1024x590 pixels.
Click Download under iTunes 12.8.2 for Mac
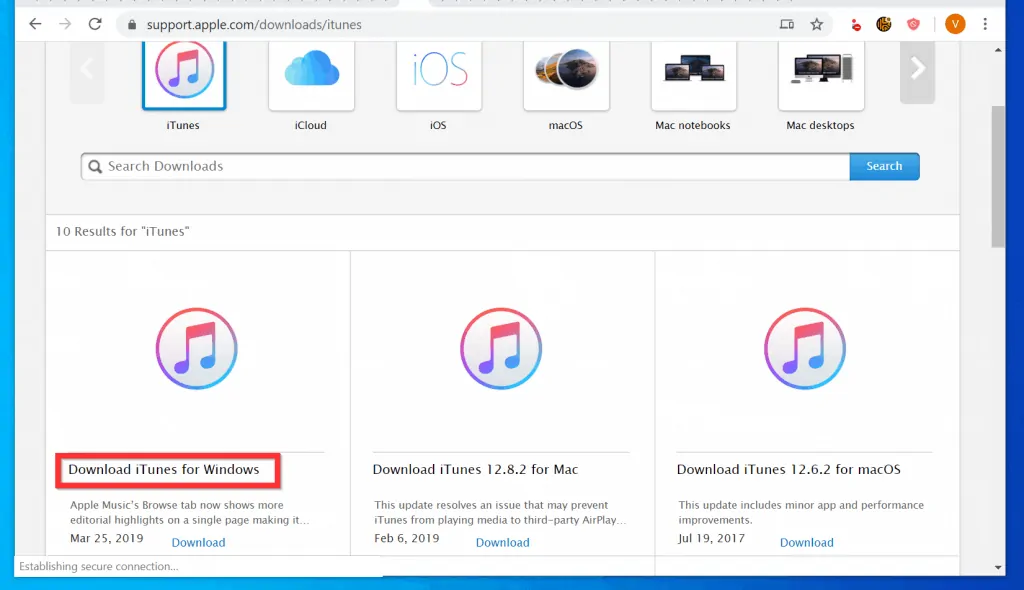pyautogui.click(x=502, y=542)
